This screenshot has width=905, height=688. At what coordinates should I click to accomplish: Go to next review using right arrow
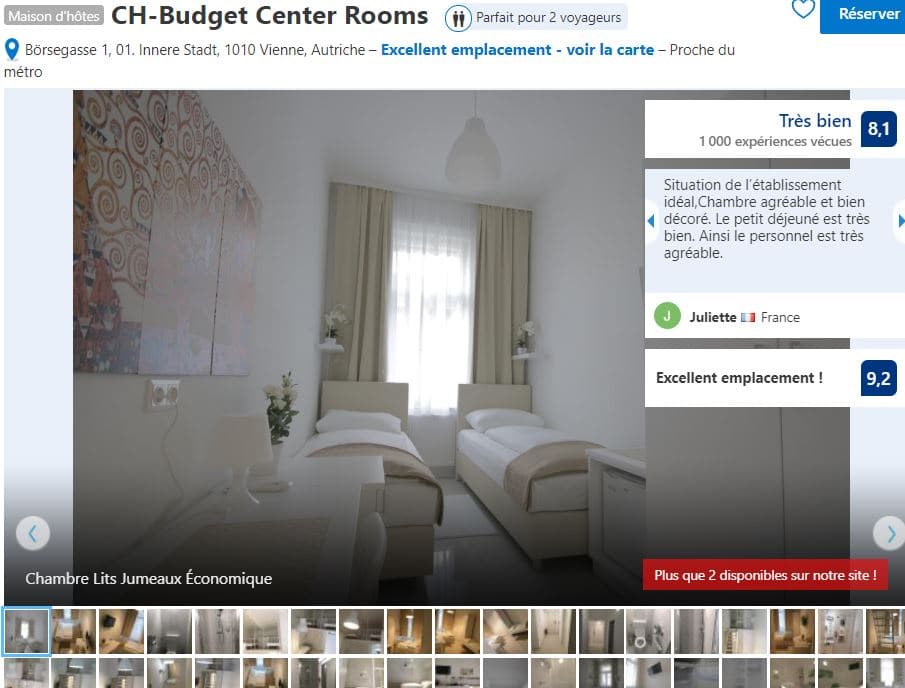click(900, 220)
